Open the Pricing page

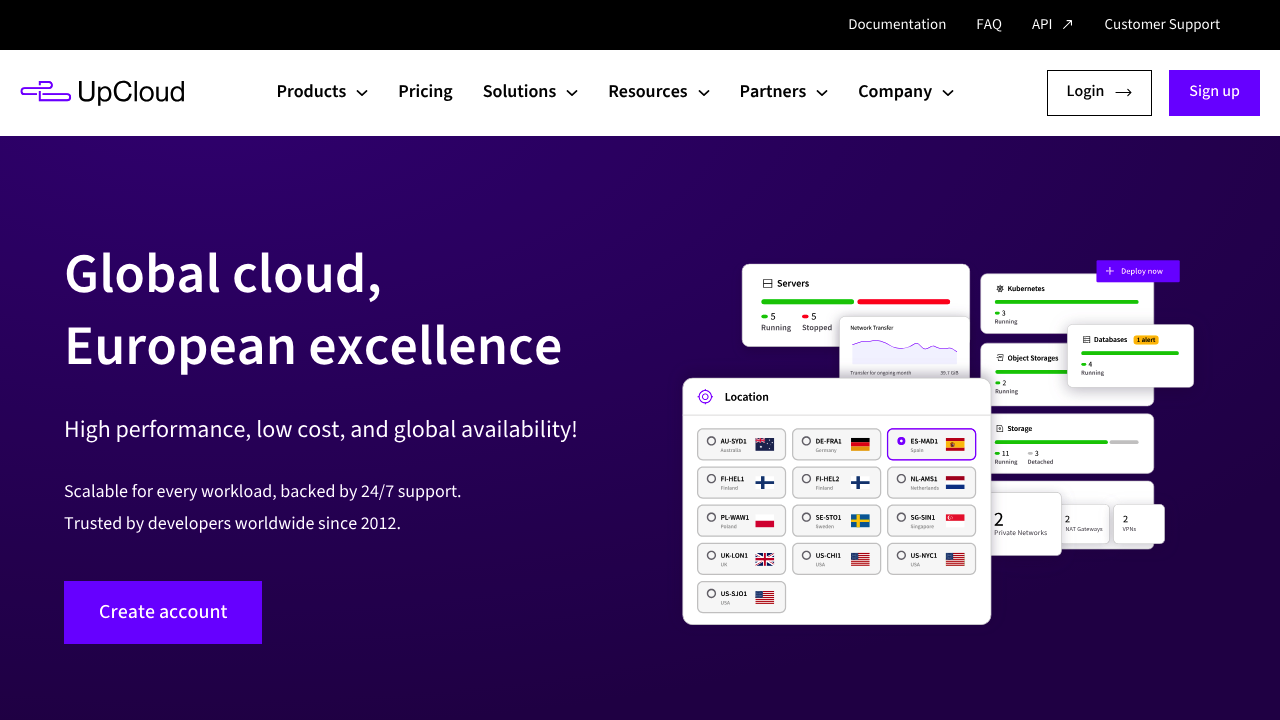425,91
